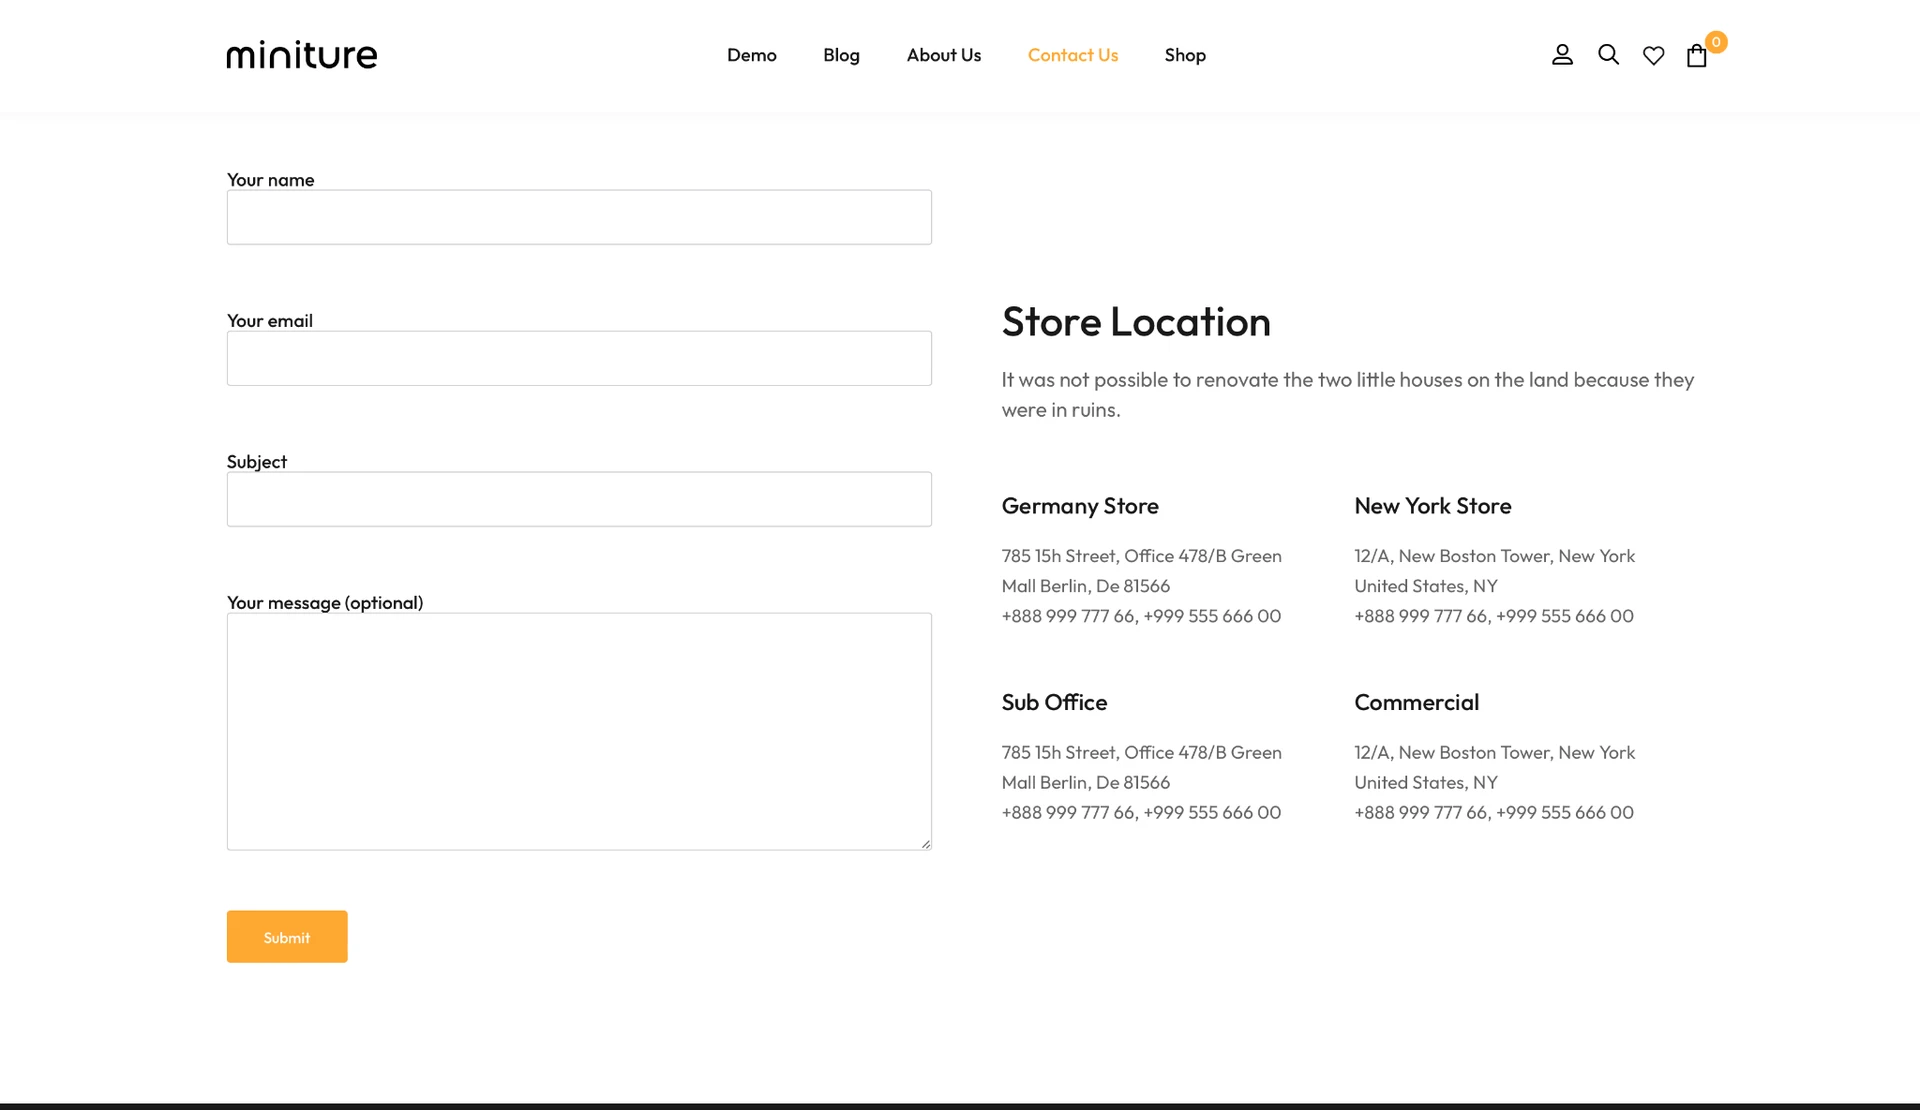1920x1110 pixels.
Task: Select the Contact Us nav link
Action: 1073,55
